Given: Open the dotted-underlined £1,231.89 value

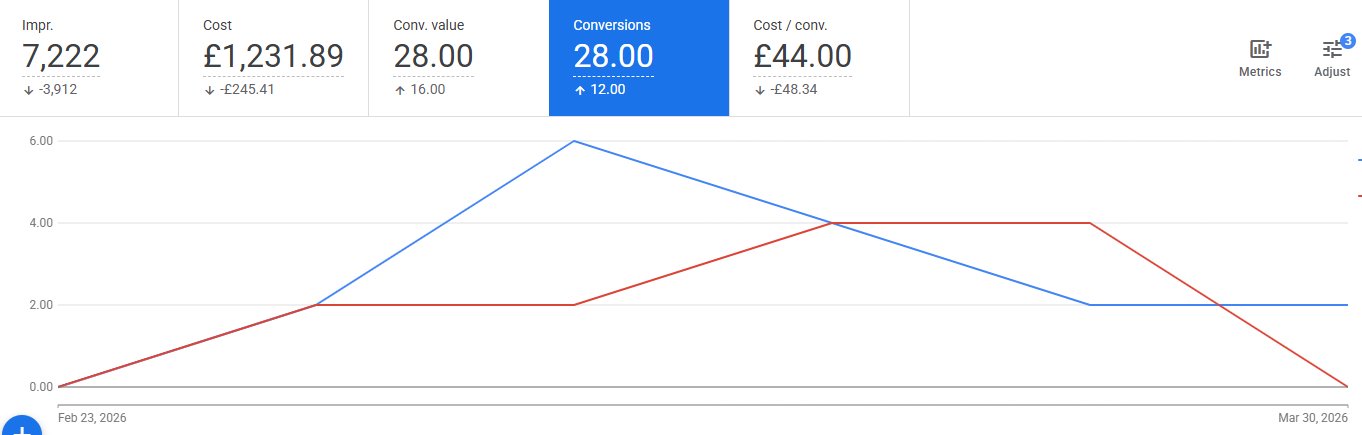Looking at the screenshot, I should 273,57.
